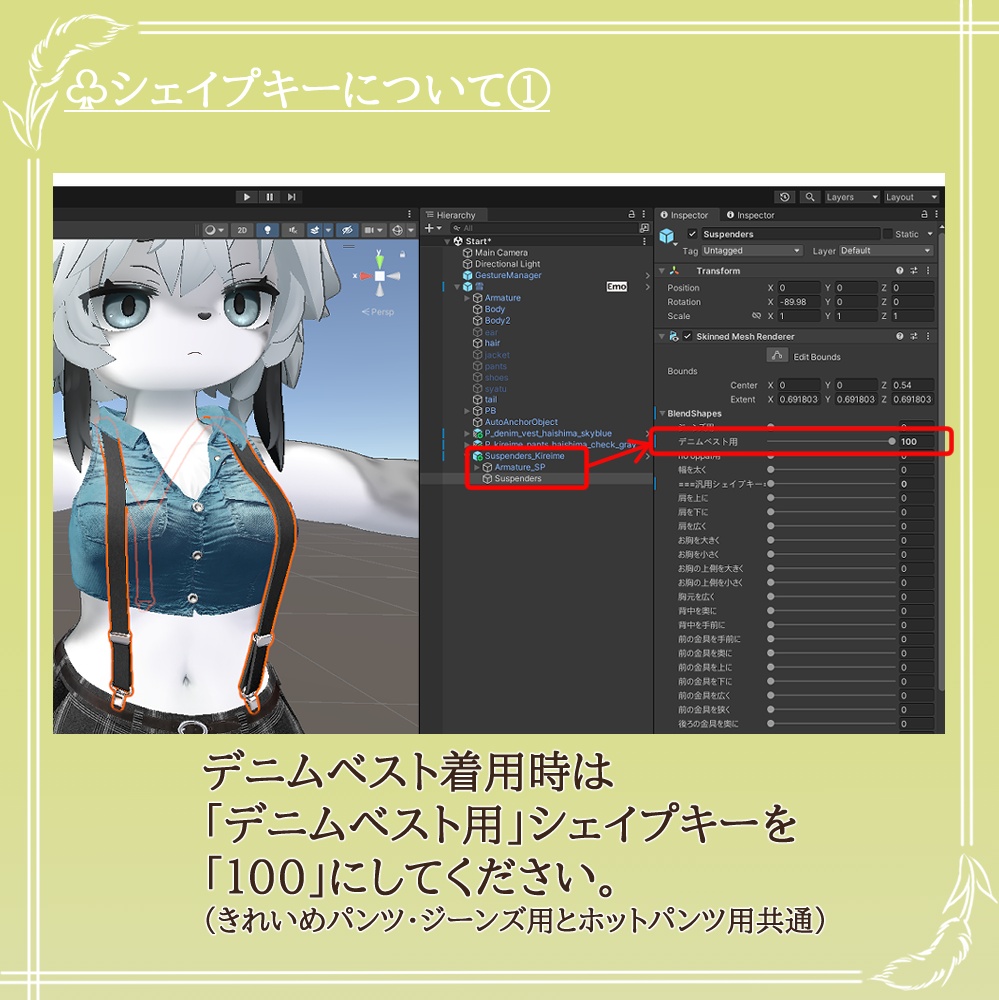Open the draw mode shading dropdown
Viewport: 999px width, 1000px height.
click(x=214, y=230)
